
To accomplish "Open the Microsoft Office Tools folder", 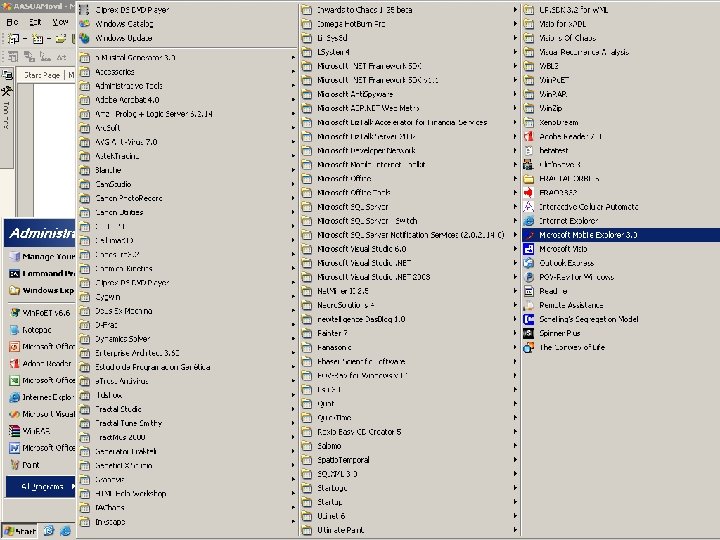I will tap(410, 193).
